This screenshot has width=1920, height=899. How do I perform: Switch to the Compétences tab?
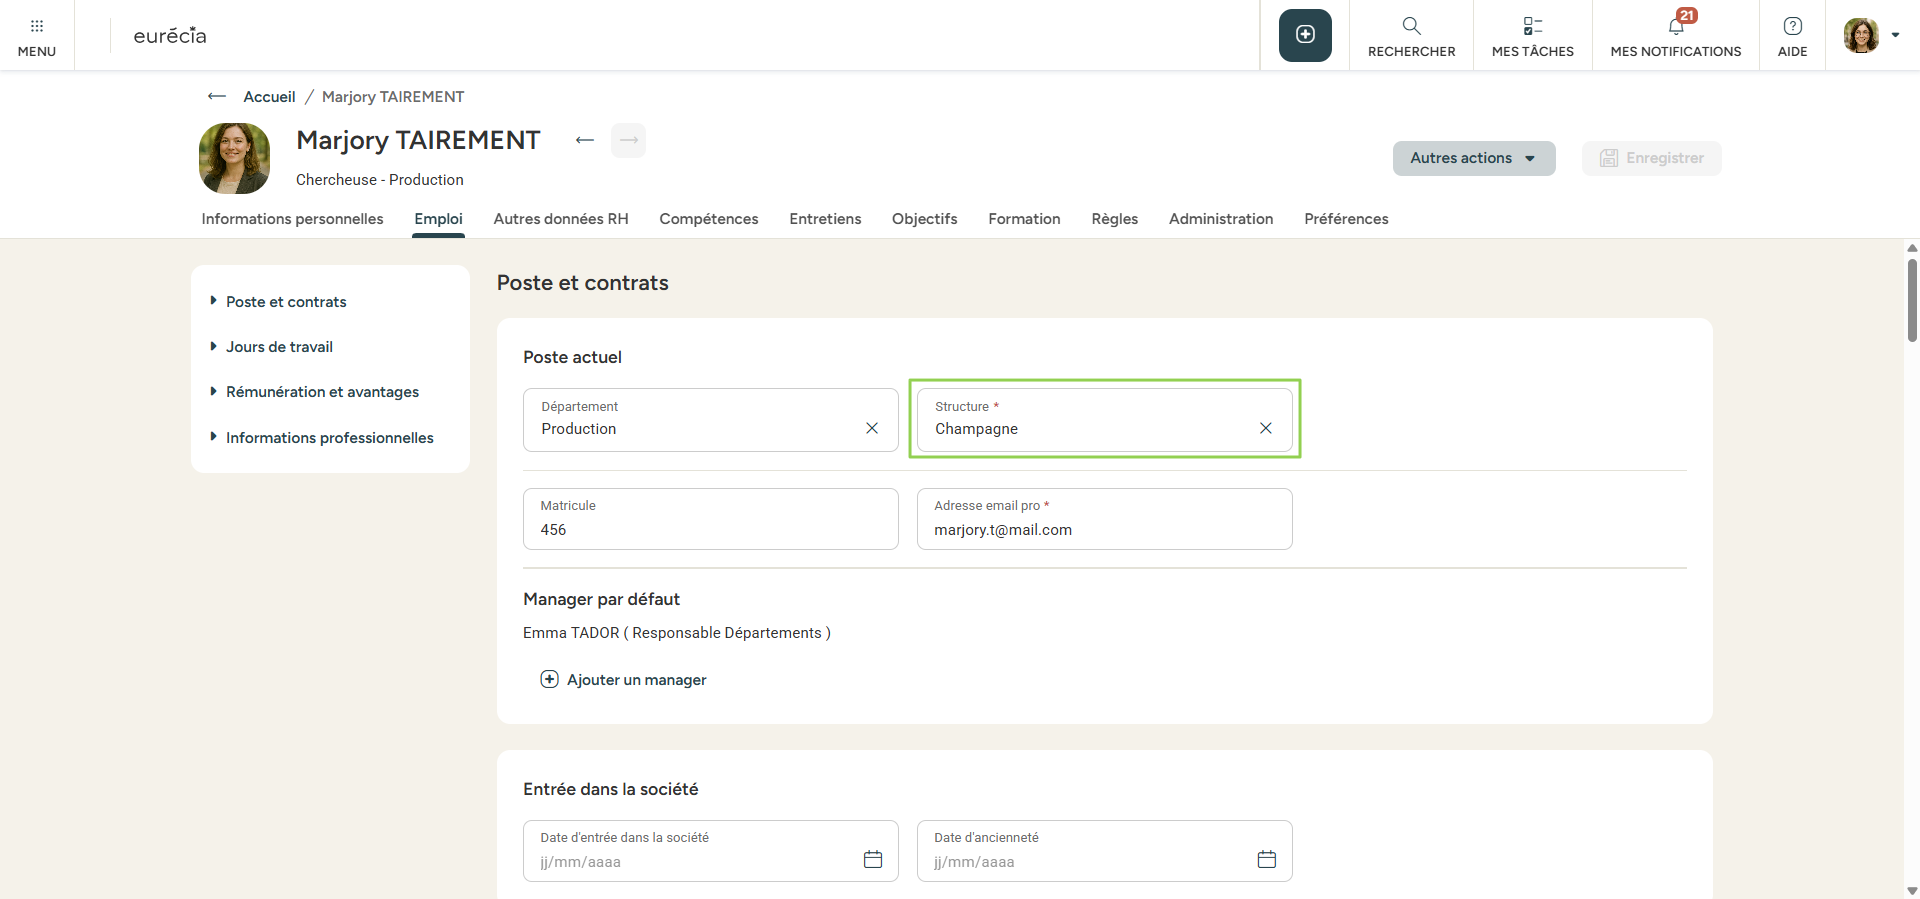[708, 219]
